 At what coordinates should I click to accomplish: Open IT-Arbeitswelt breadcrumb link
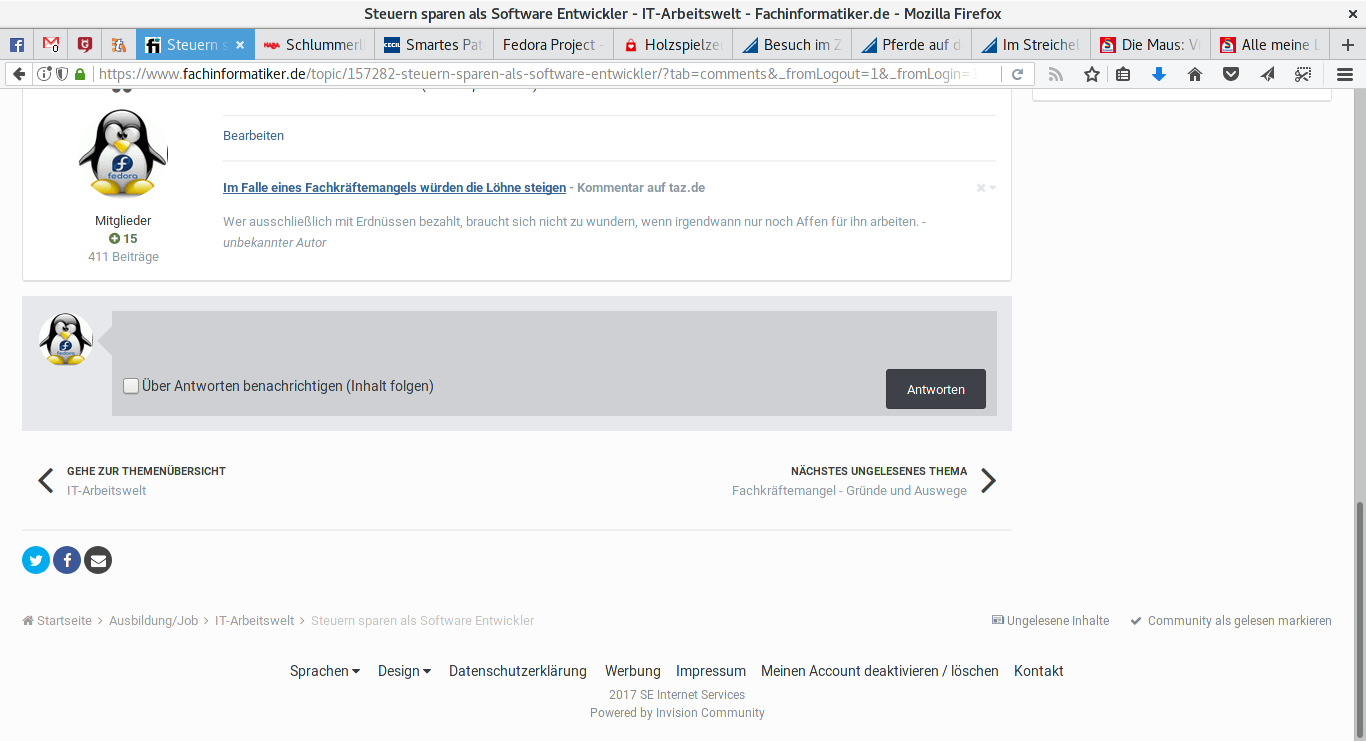click(255, 621)
